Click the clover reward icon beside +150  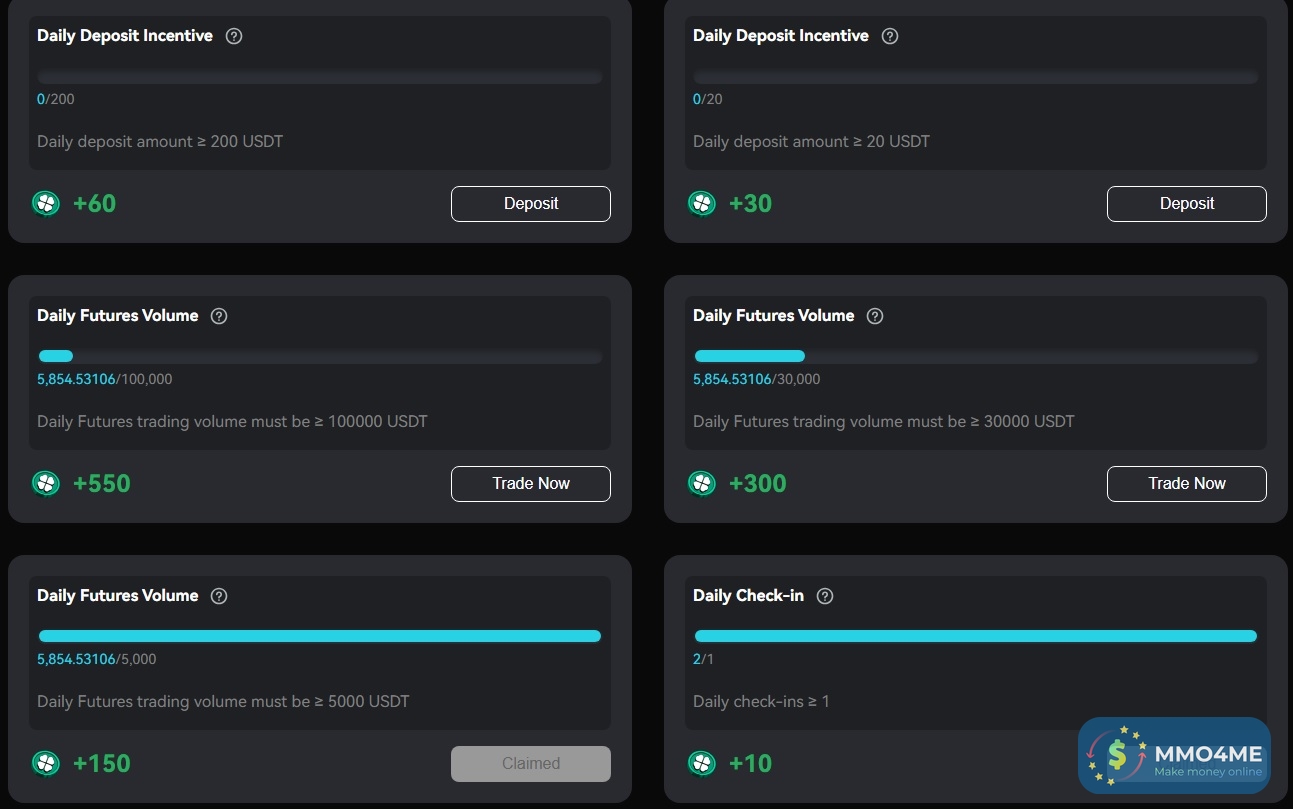(x=46, y=764)
